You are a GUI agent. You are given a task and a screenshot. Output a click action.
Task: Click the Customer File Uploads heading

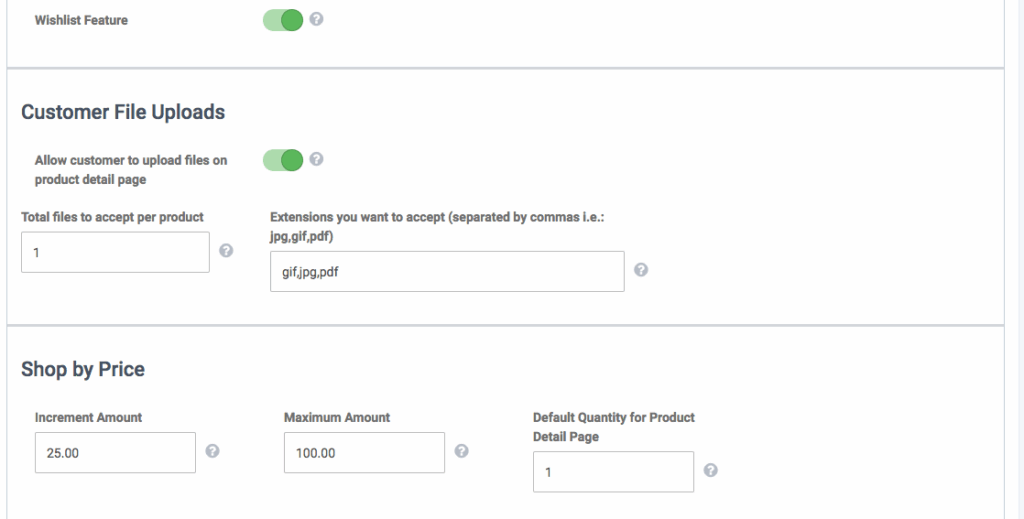click(x=123, y=112)
